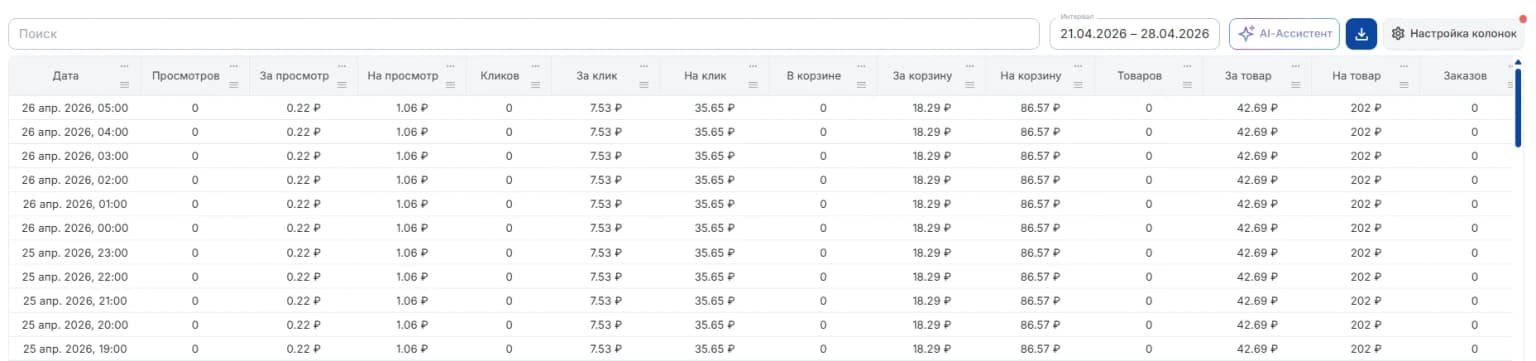Viewport: 1536px width, 361px height.
Task: Select date cell "25 апр. 2026, 21:00"
Action: pos(75,300)
